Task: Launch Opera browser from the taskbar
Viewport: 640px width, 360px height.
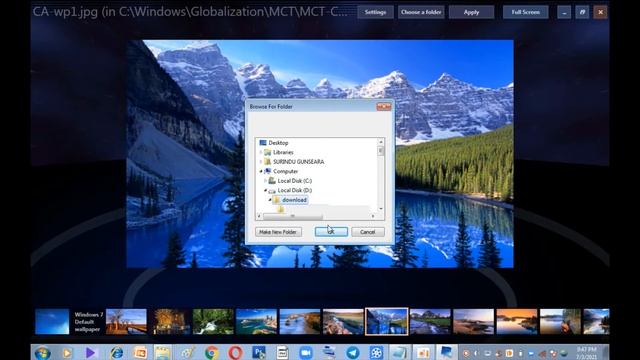Action: (x=235, y=353)
